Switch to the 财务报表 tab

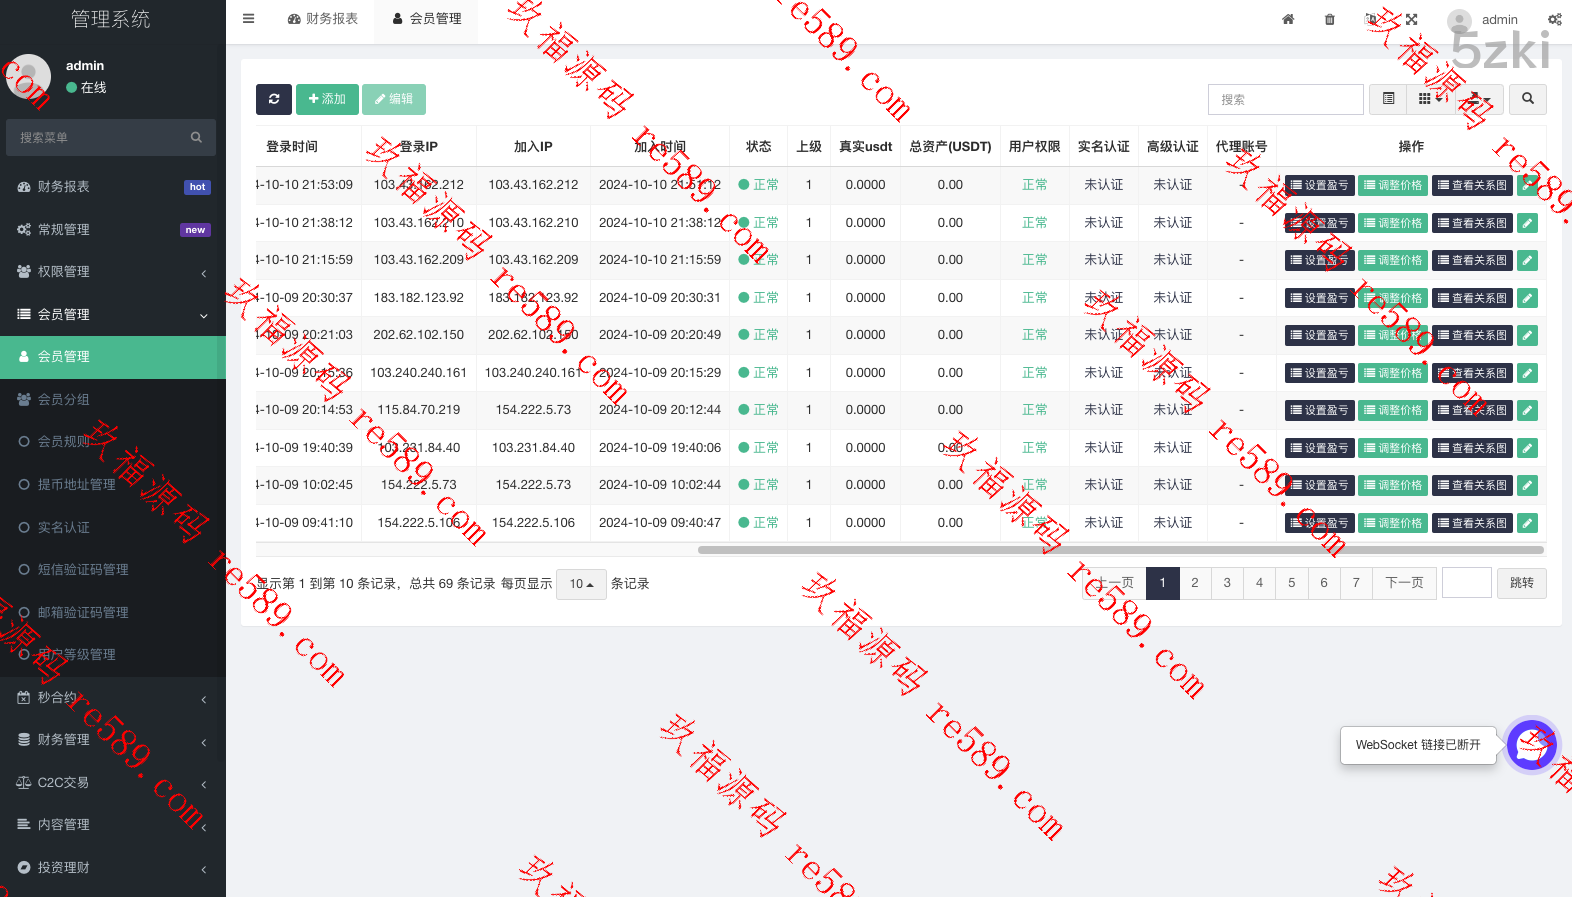[323, 19]
